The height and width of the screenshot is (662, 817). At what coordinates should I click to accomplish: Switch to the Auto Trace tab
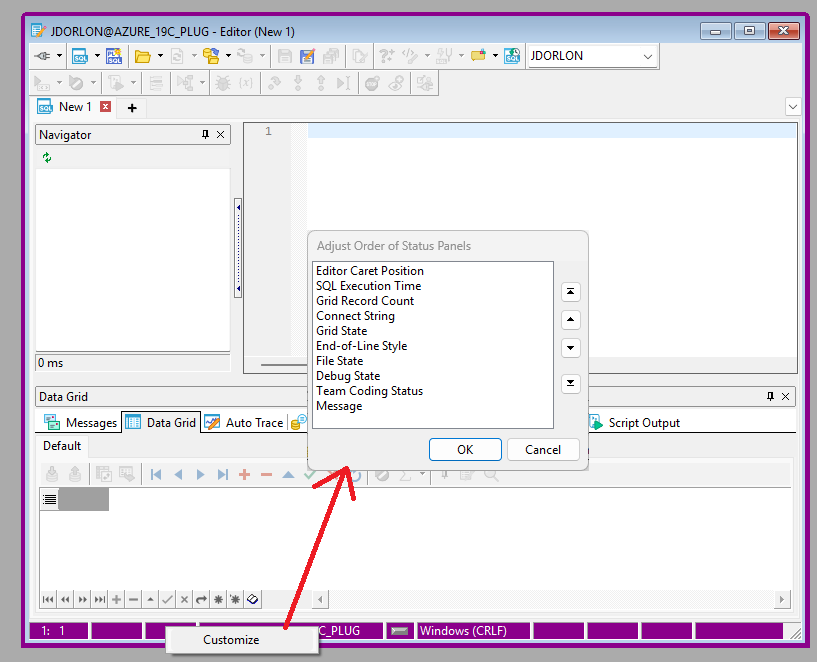click(x=244, y=422)
